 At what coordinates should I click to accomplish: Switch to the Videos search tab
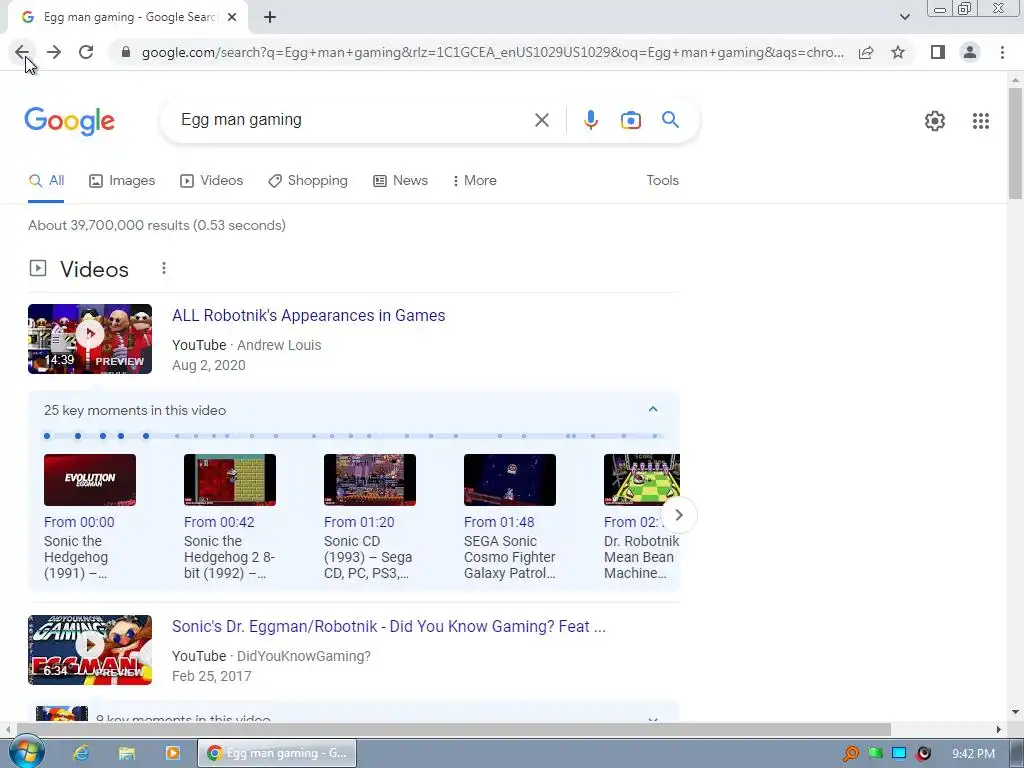click(x=212, y=181)
